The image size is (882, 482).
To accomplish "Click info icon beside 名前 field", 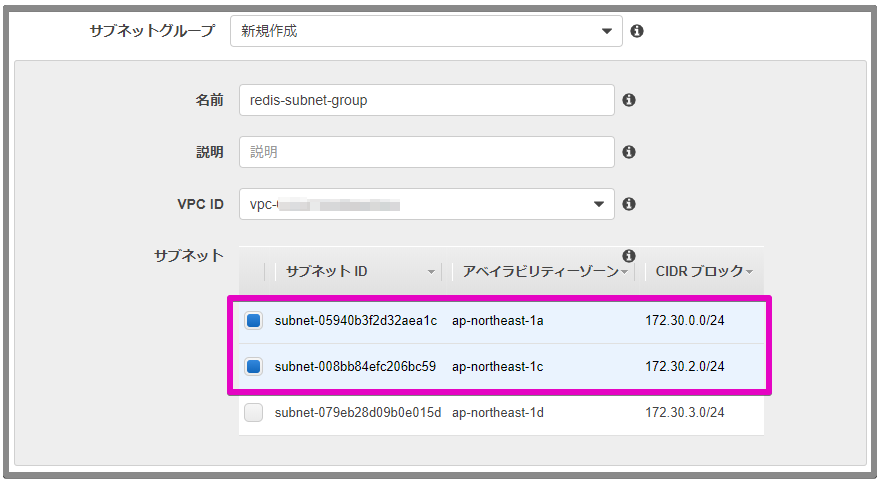I will pos(629,100).
